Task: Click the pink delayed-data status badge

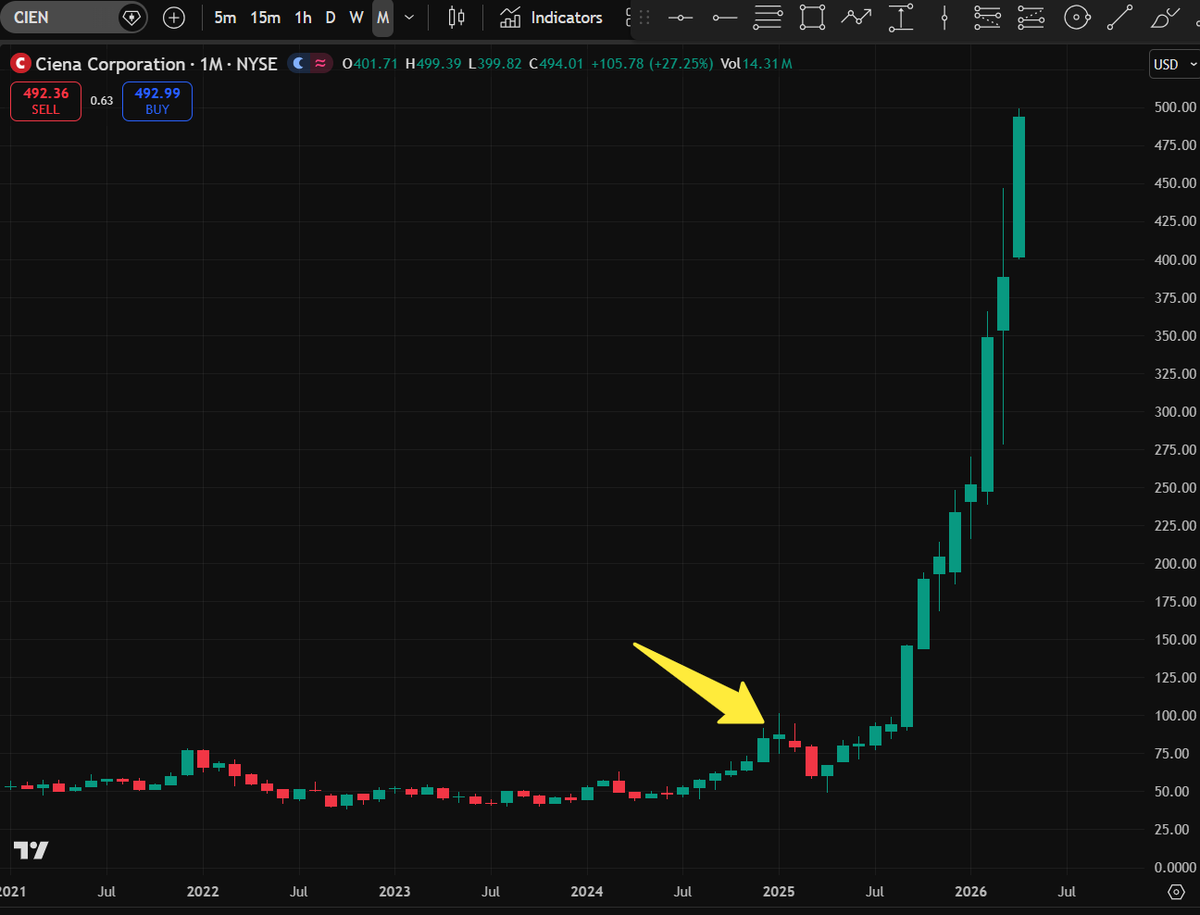Action: click(x=320, y=63)
